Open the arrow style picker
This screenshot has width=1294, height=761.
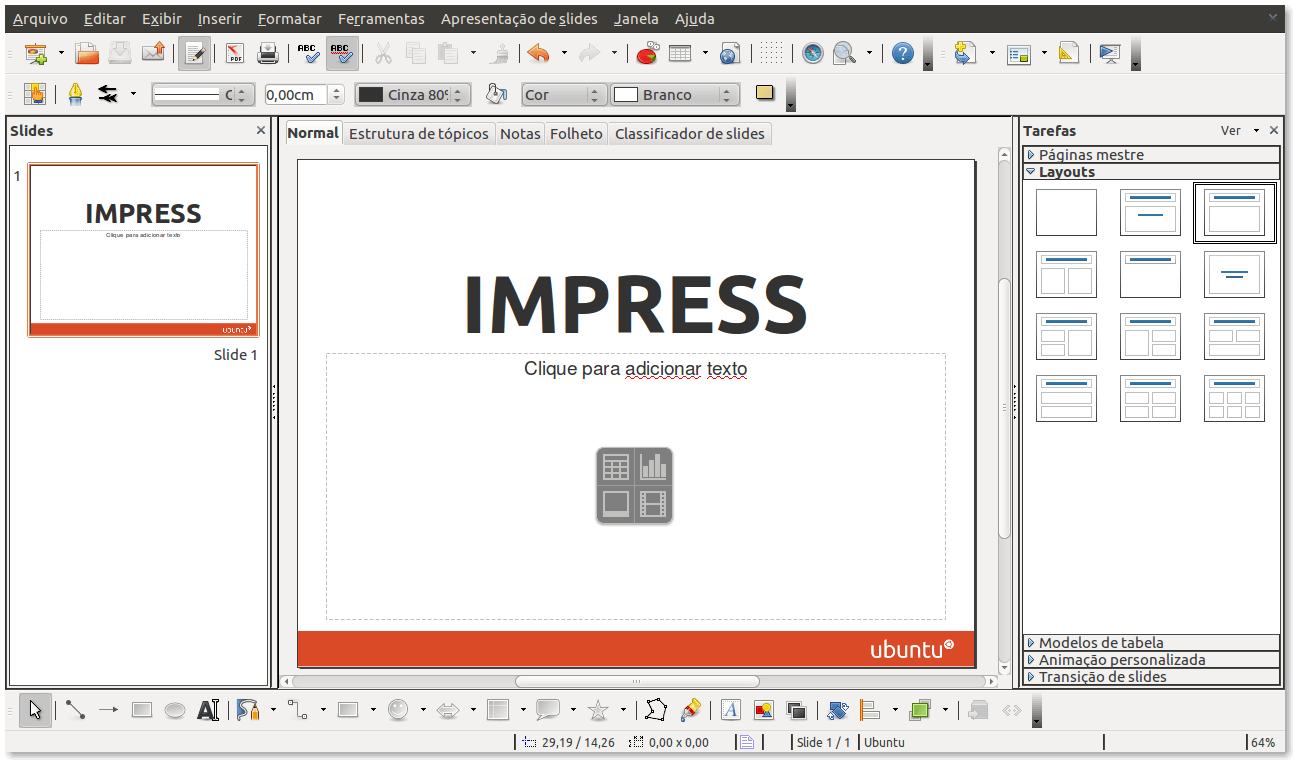[x=108, y=94]
